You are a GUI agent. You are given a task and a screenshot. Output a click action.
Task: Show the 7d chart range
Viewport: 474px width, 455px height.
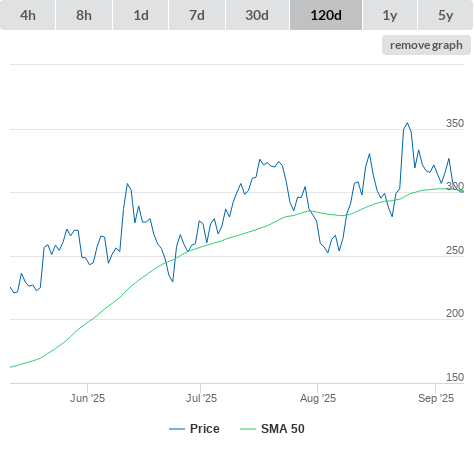[x=197, y=15]
